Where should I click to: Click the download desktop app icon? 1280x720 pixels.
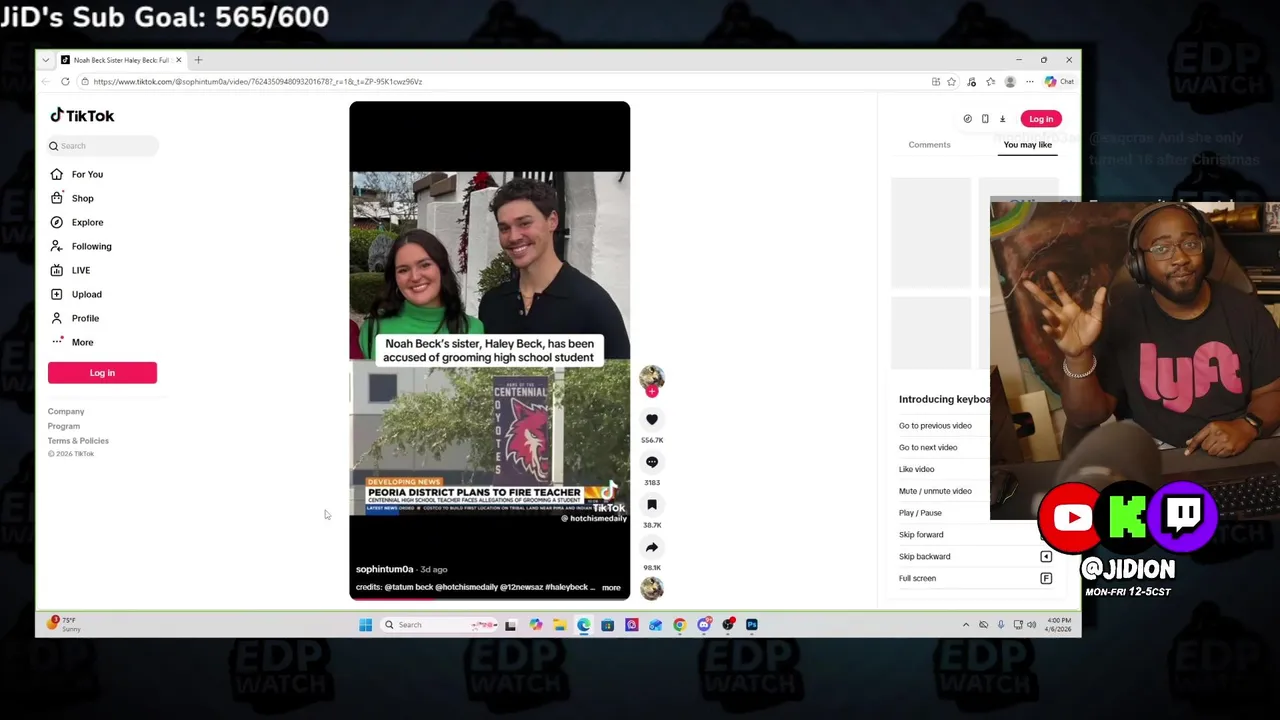[x=1003, y=119]
